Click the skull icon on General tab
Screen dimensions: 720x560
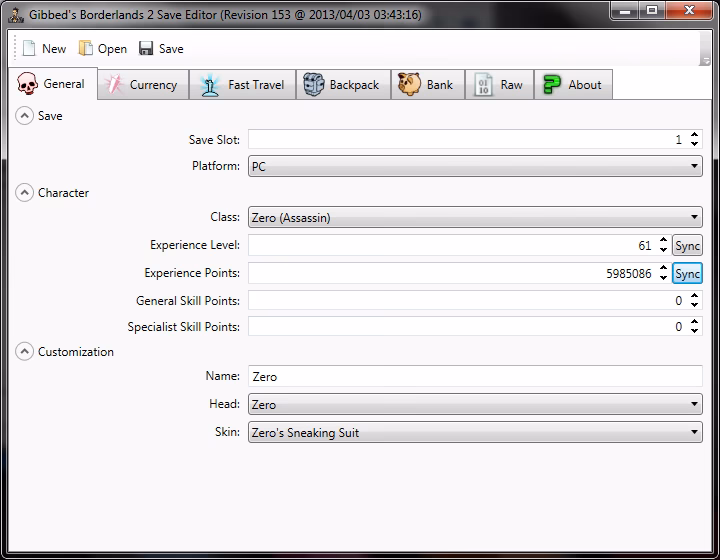(x=27, y=84)
